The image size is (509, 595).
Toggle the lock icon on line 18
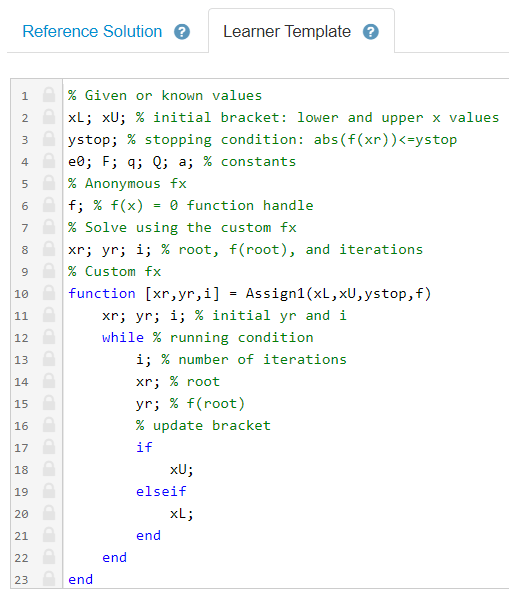[x=49, y=469]
